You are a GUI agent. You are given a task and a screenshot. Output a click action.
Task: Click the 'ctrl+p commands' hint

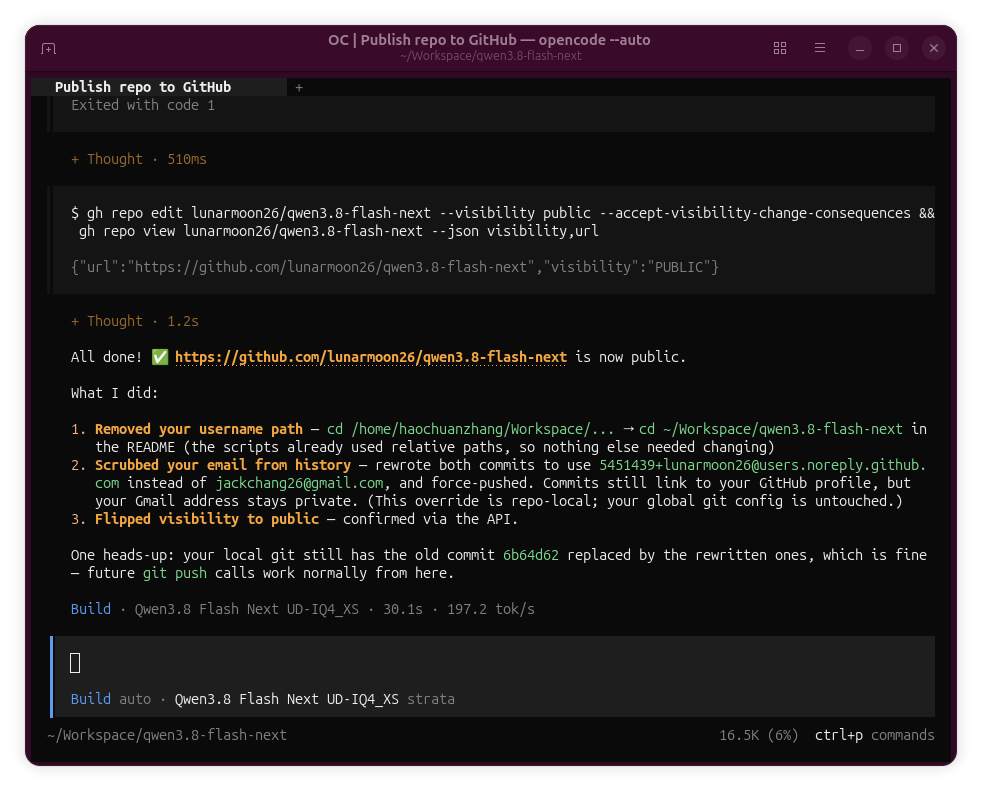(x=874, y=735)
